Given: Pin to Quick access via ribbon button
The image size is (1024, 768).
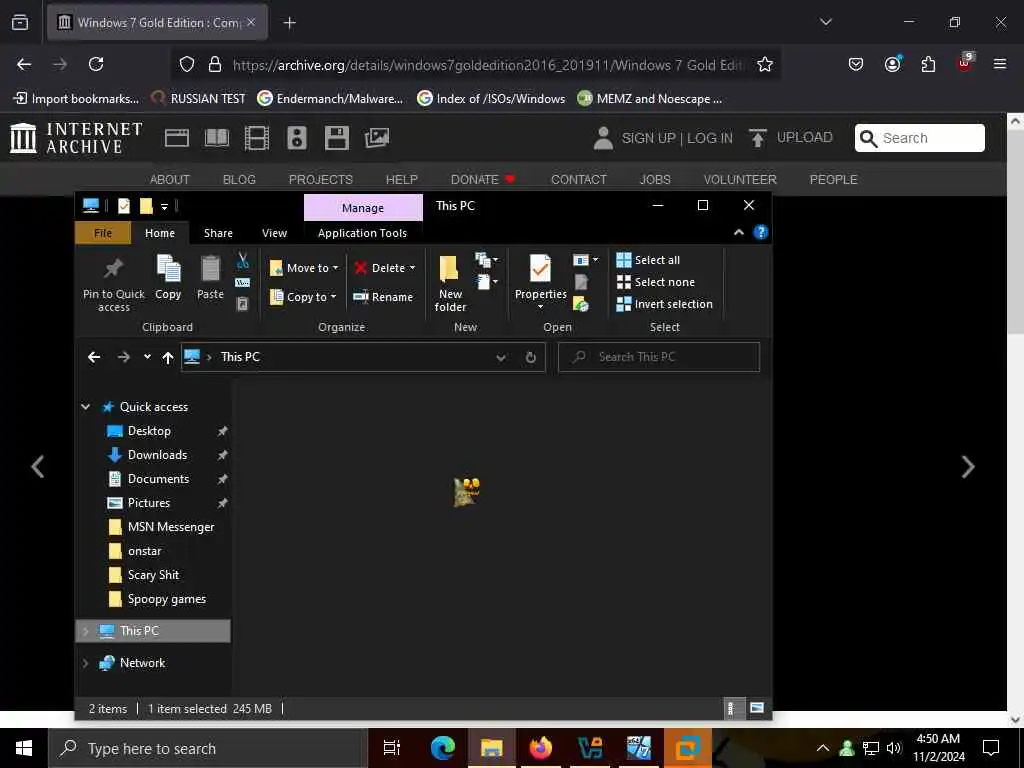Looking at the screenshot, I should click(114, 285).
